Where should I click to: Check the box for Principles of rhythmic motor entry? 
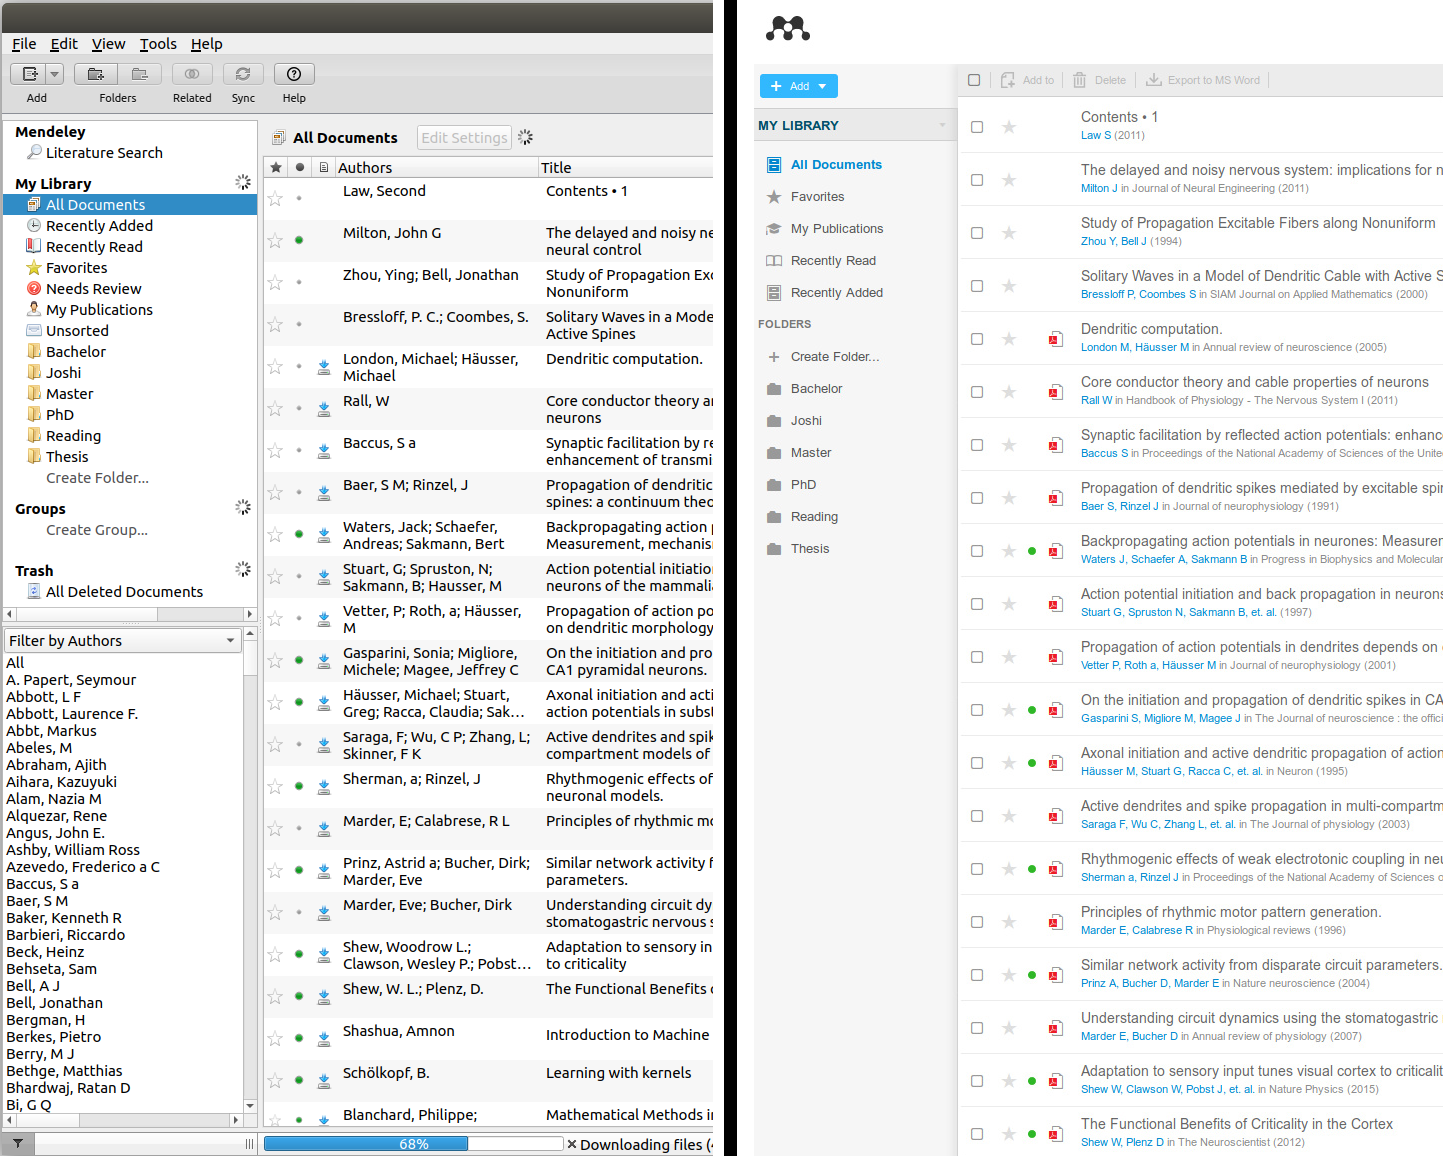[977, 922]
